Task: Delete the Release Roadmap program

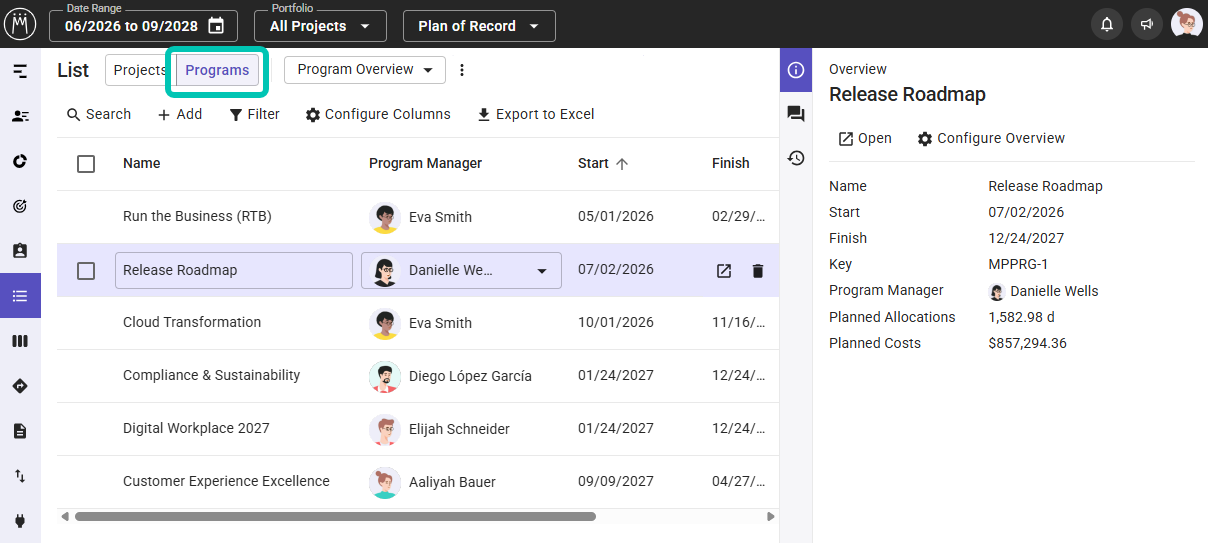Action: point(758,271)
